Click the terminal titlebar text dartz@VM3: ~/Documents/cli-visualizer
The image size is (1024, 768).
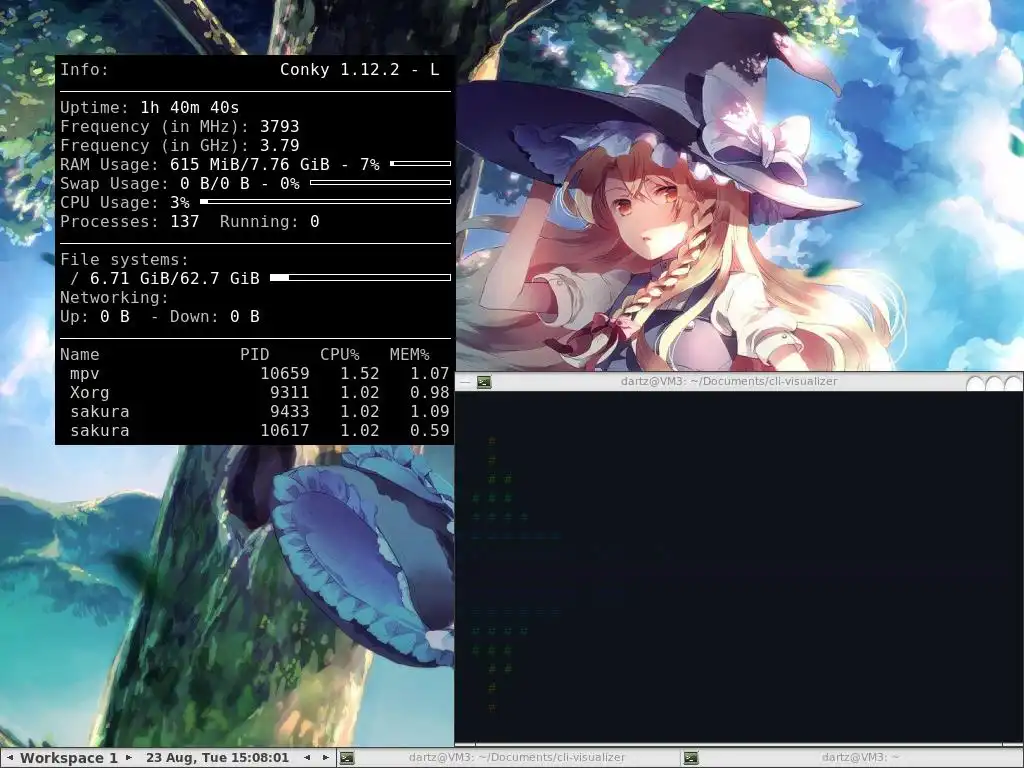point(729,381)
